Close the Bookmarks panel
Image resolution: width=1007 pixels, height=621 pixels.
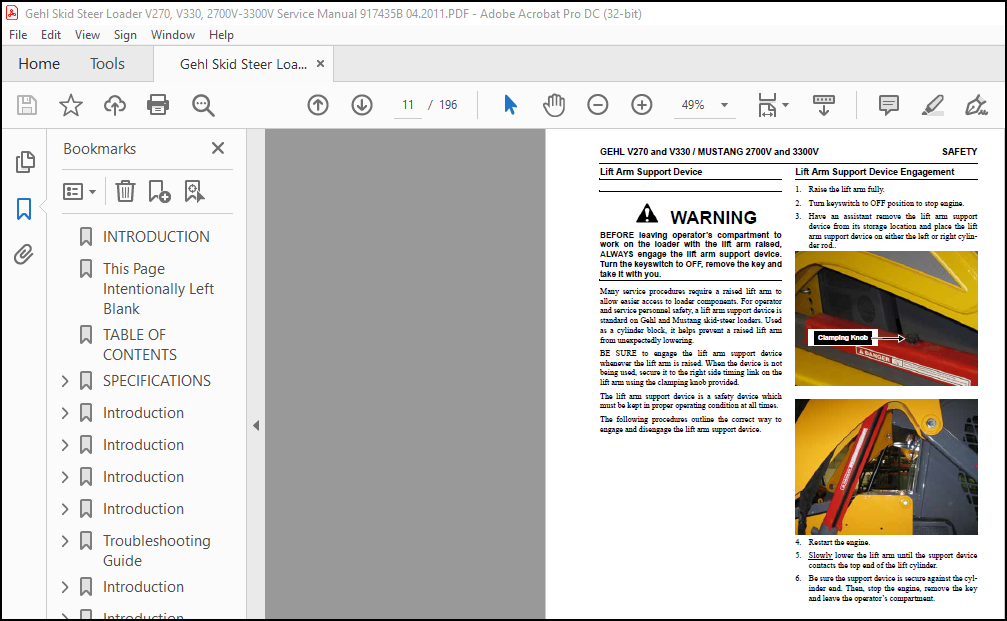218,148
